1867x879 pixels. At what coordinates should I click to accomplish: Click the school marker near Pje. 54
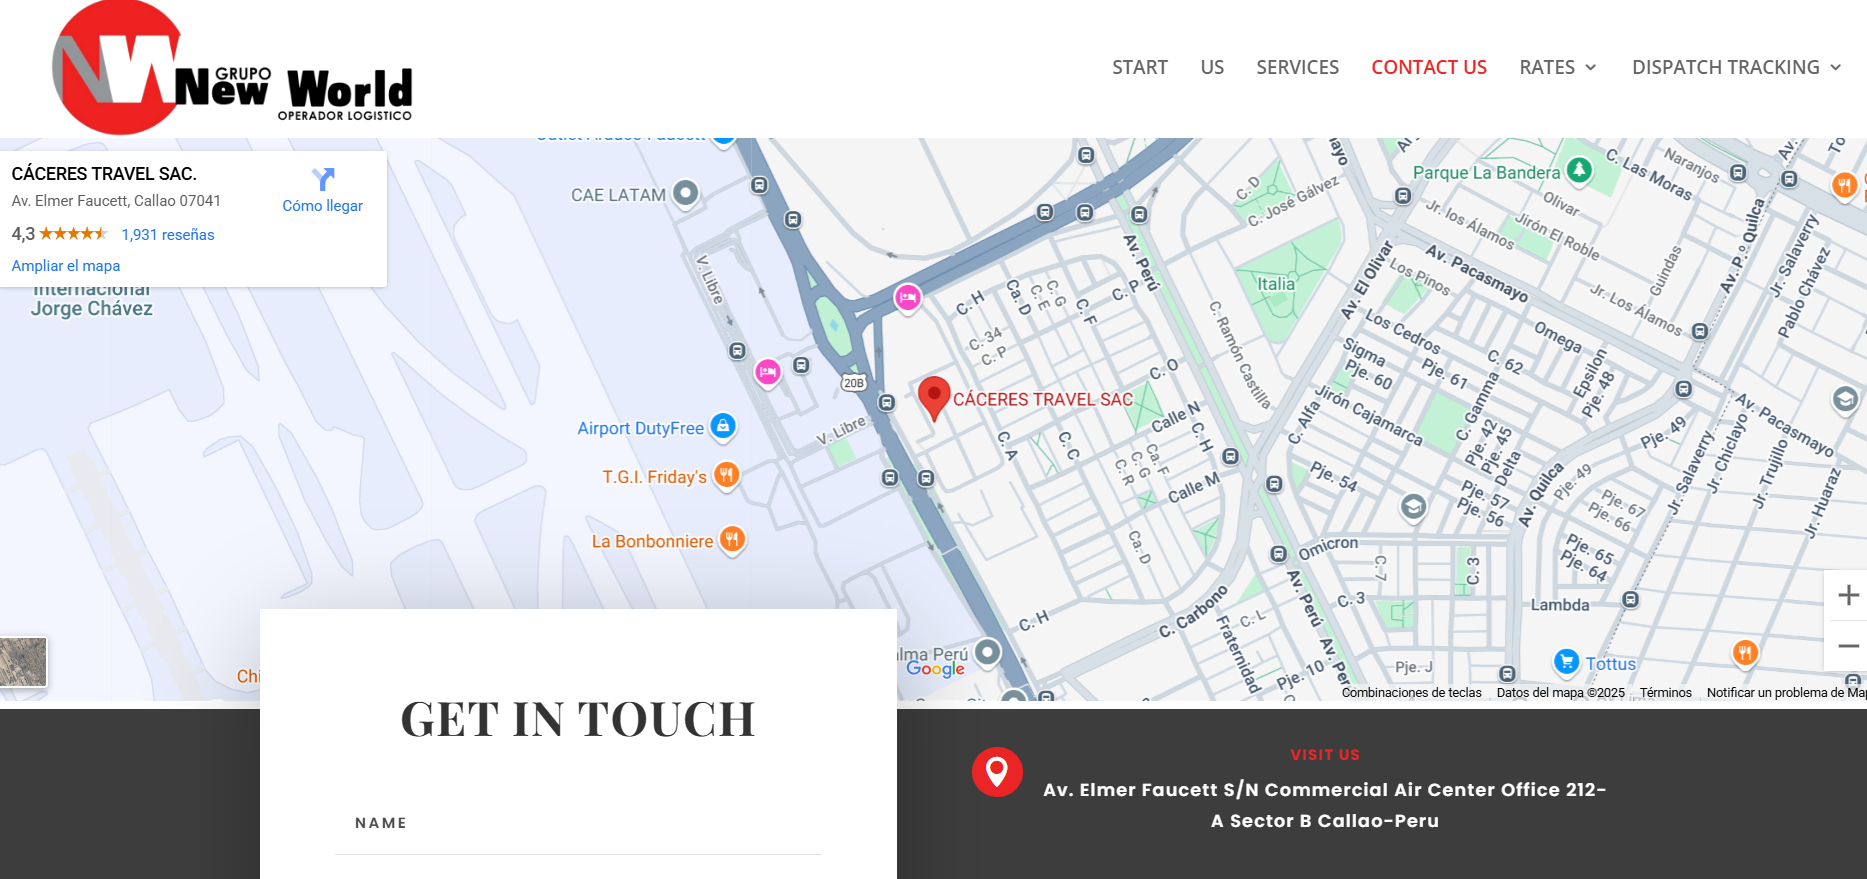[1413, 507]
